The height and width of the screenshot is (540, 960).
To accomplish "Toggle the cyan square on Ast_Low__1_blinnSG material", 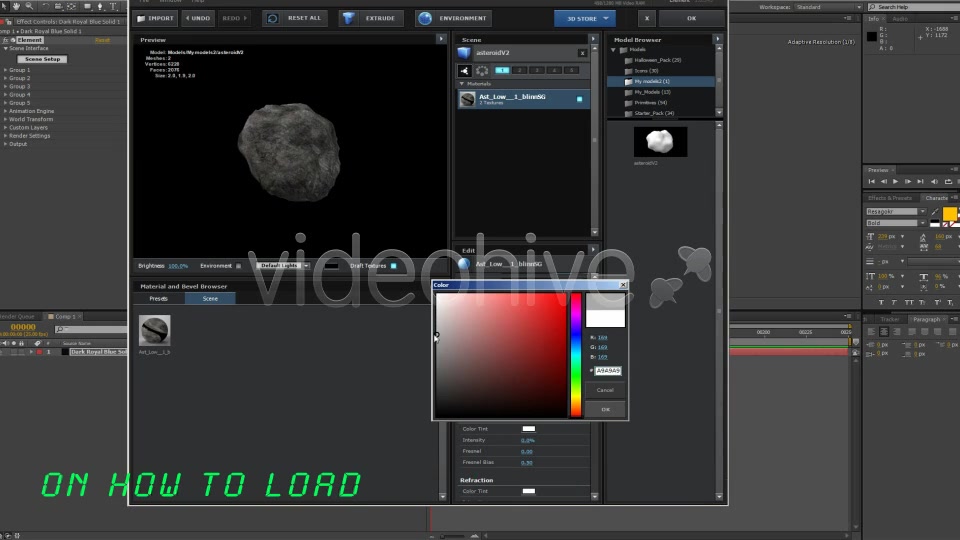I will pos(579,99).
